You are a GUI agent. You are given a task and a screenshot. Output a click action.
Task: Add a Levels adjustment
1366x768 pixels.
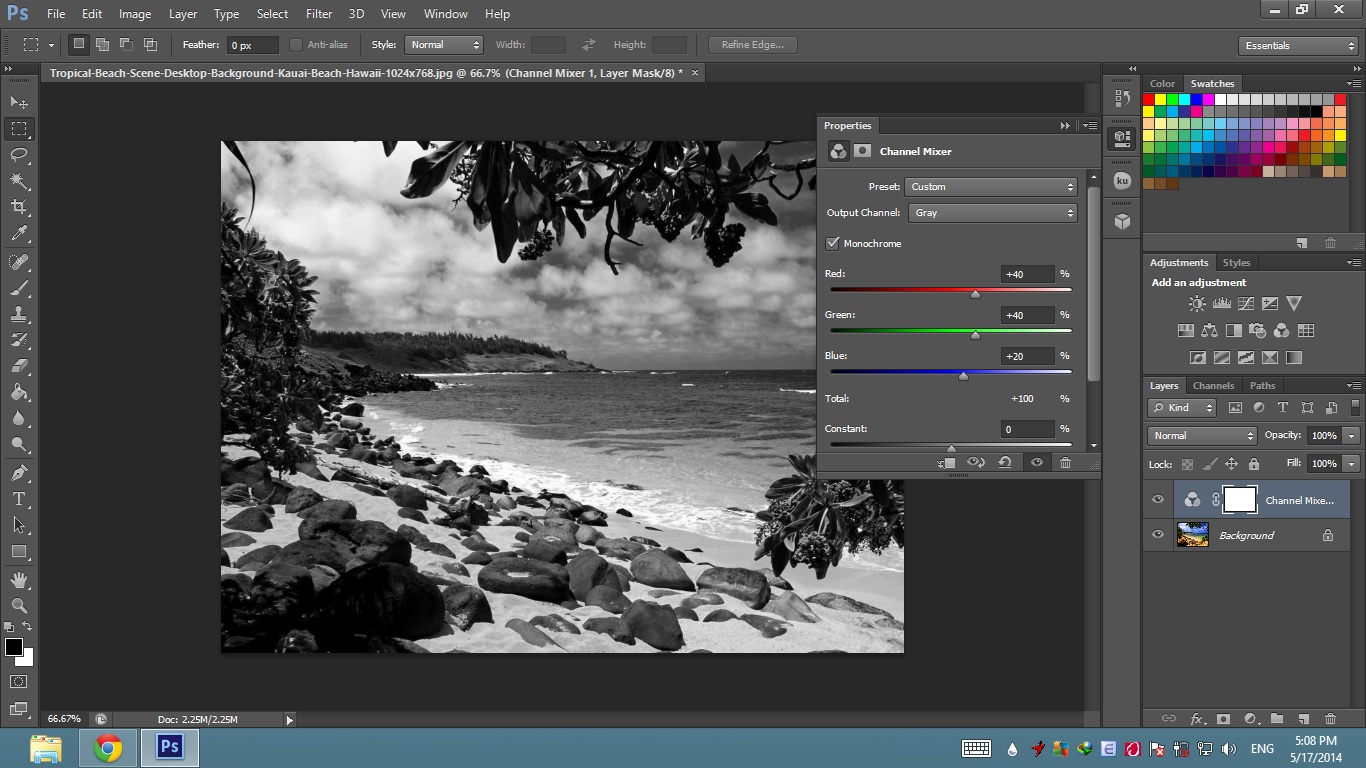1221,303
